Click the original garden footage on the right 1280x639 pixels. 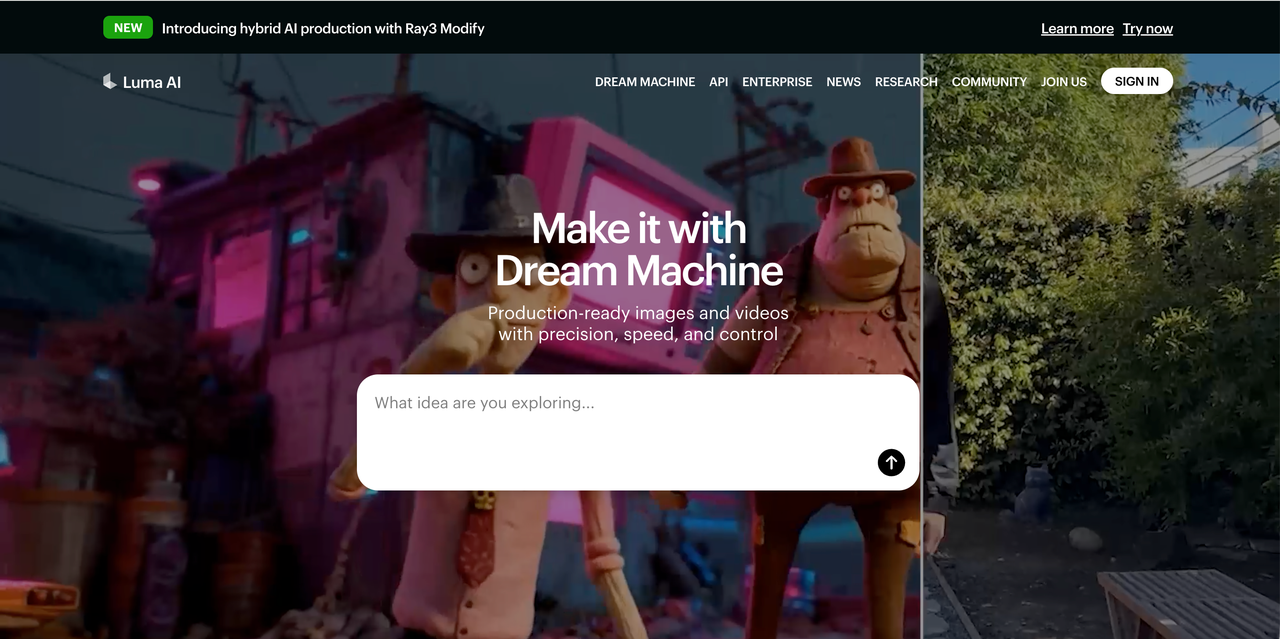pos(1100,350)
